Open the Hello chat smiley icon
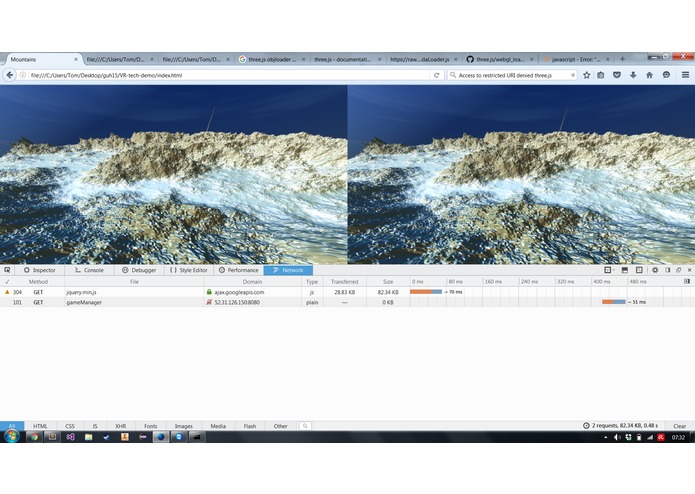 coord(666,75)
